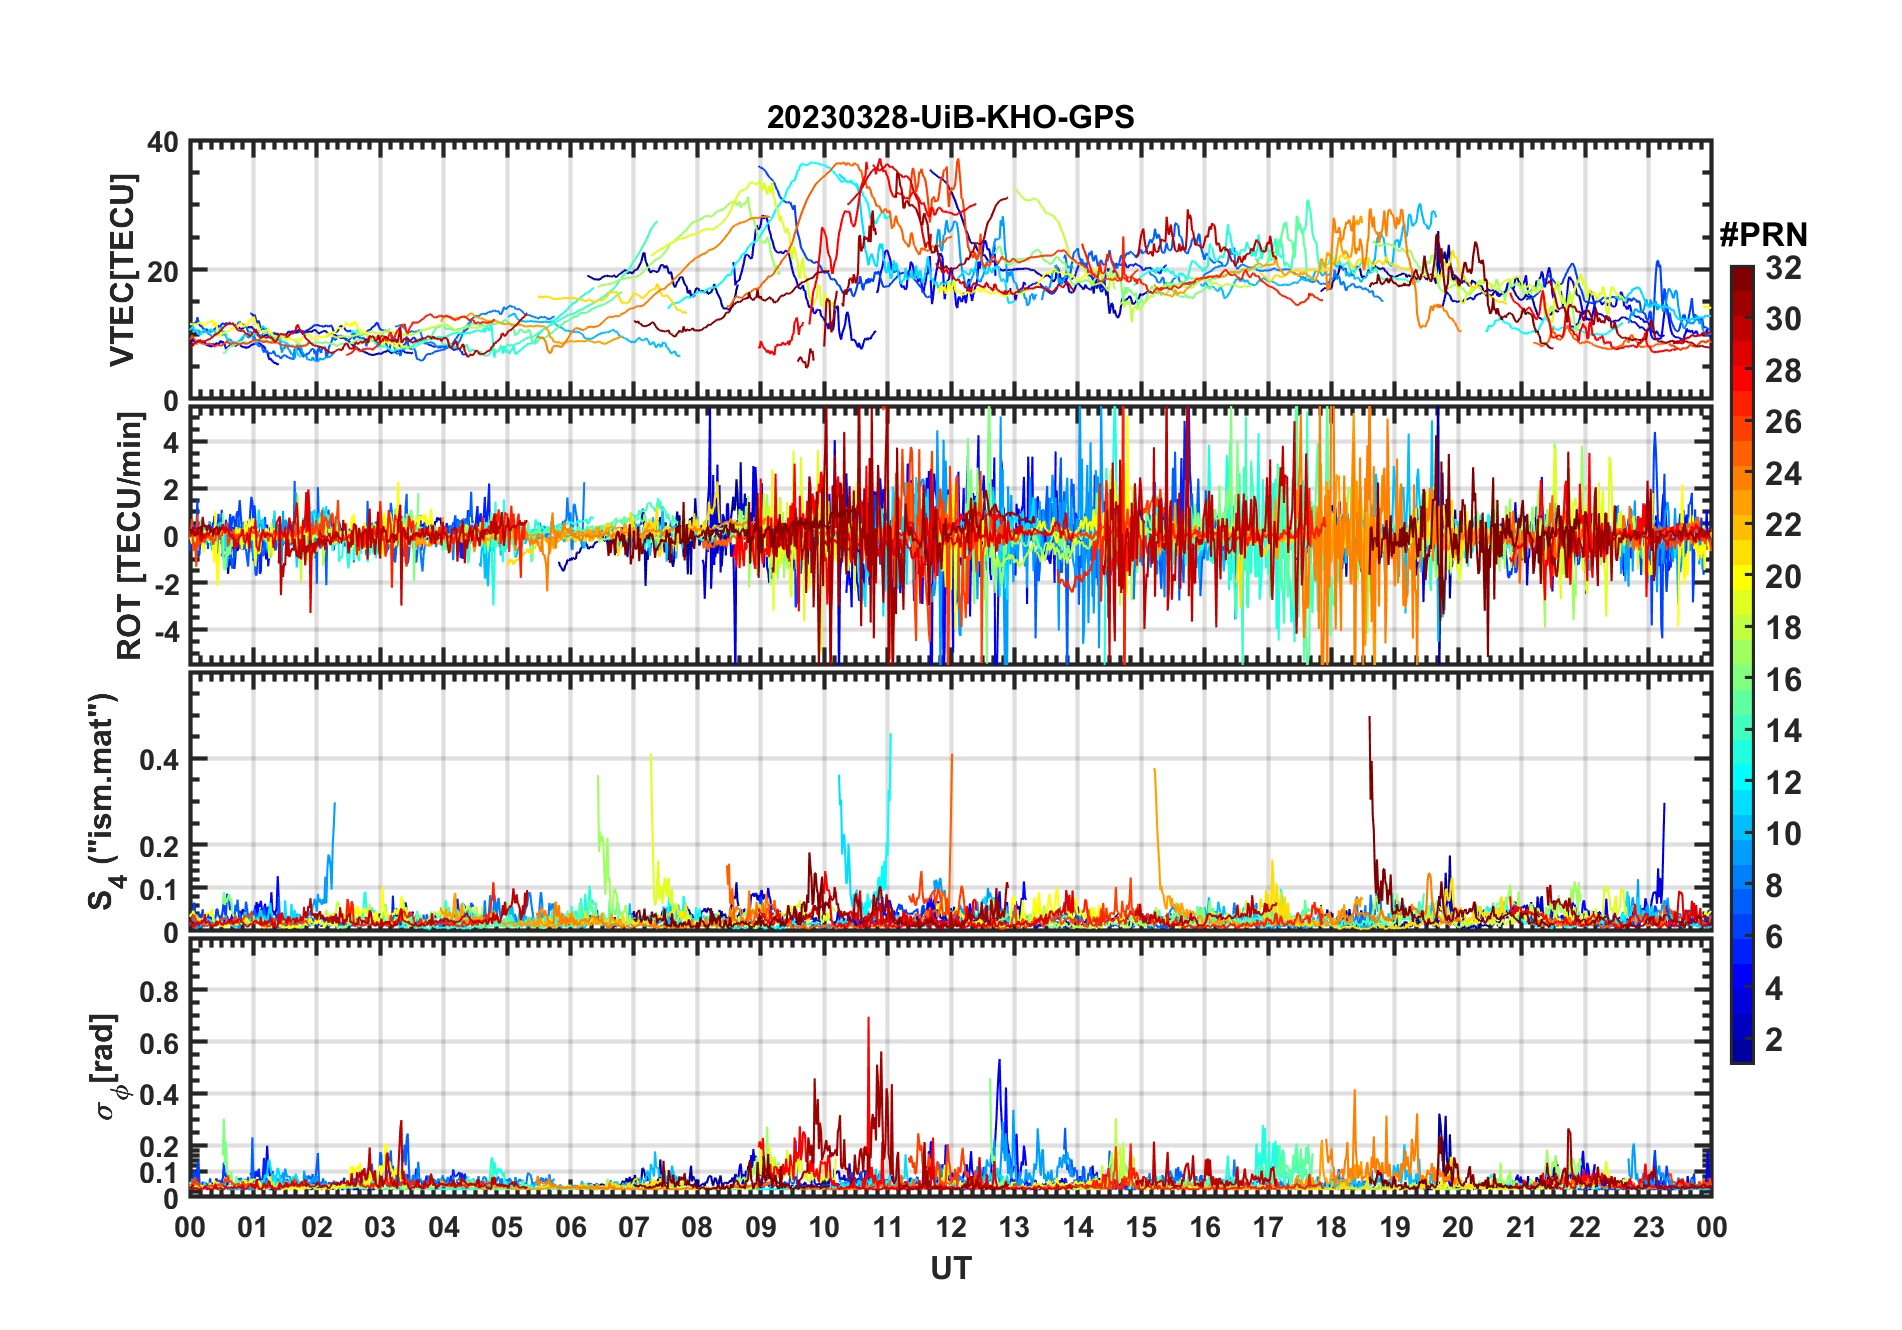Click the 09 hour tick on the UT axis
The width and height of the screenshot is (1902, 1330).
(761, 1227)
